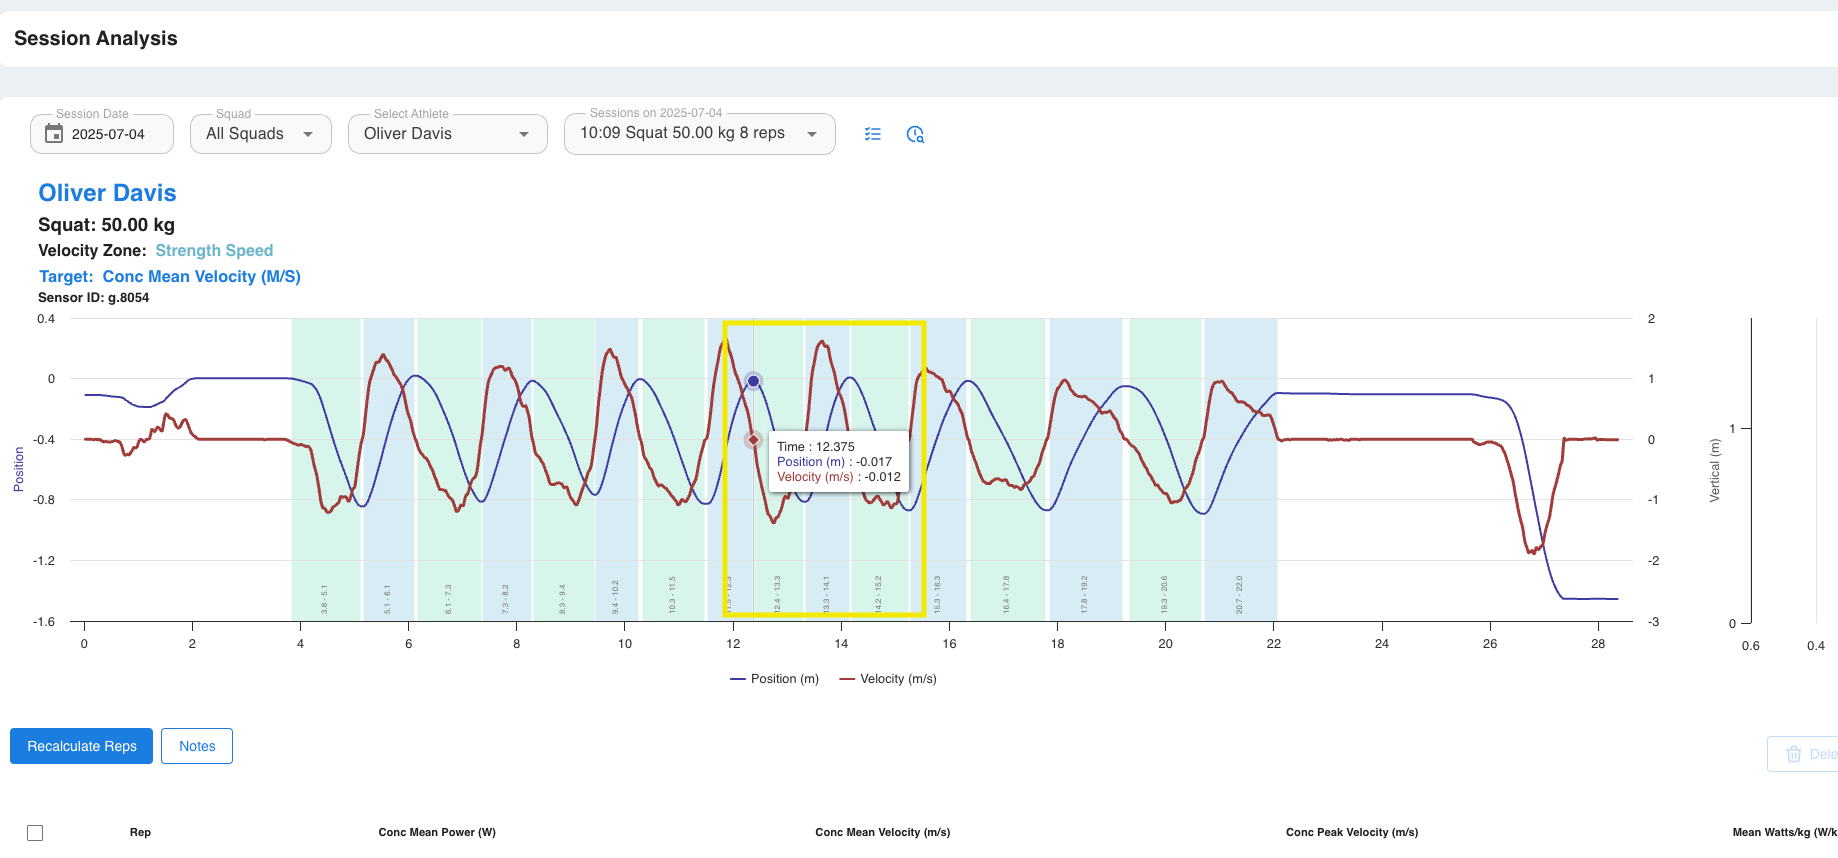Screen dimensions: 1838x858
Task: Select the 3.8 - 5.1 rep region on chart
Action: click(x=325, y=470)
